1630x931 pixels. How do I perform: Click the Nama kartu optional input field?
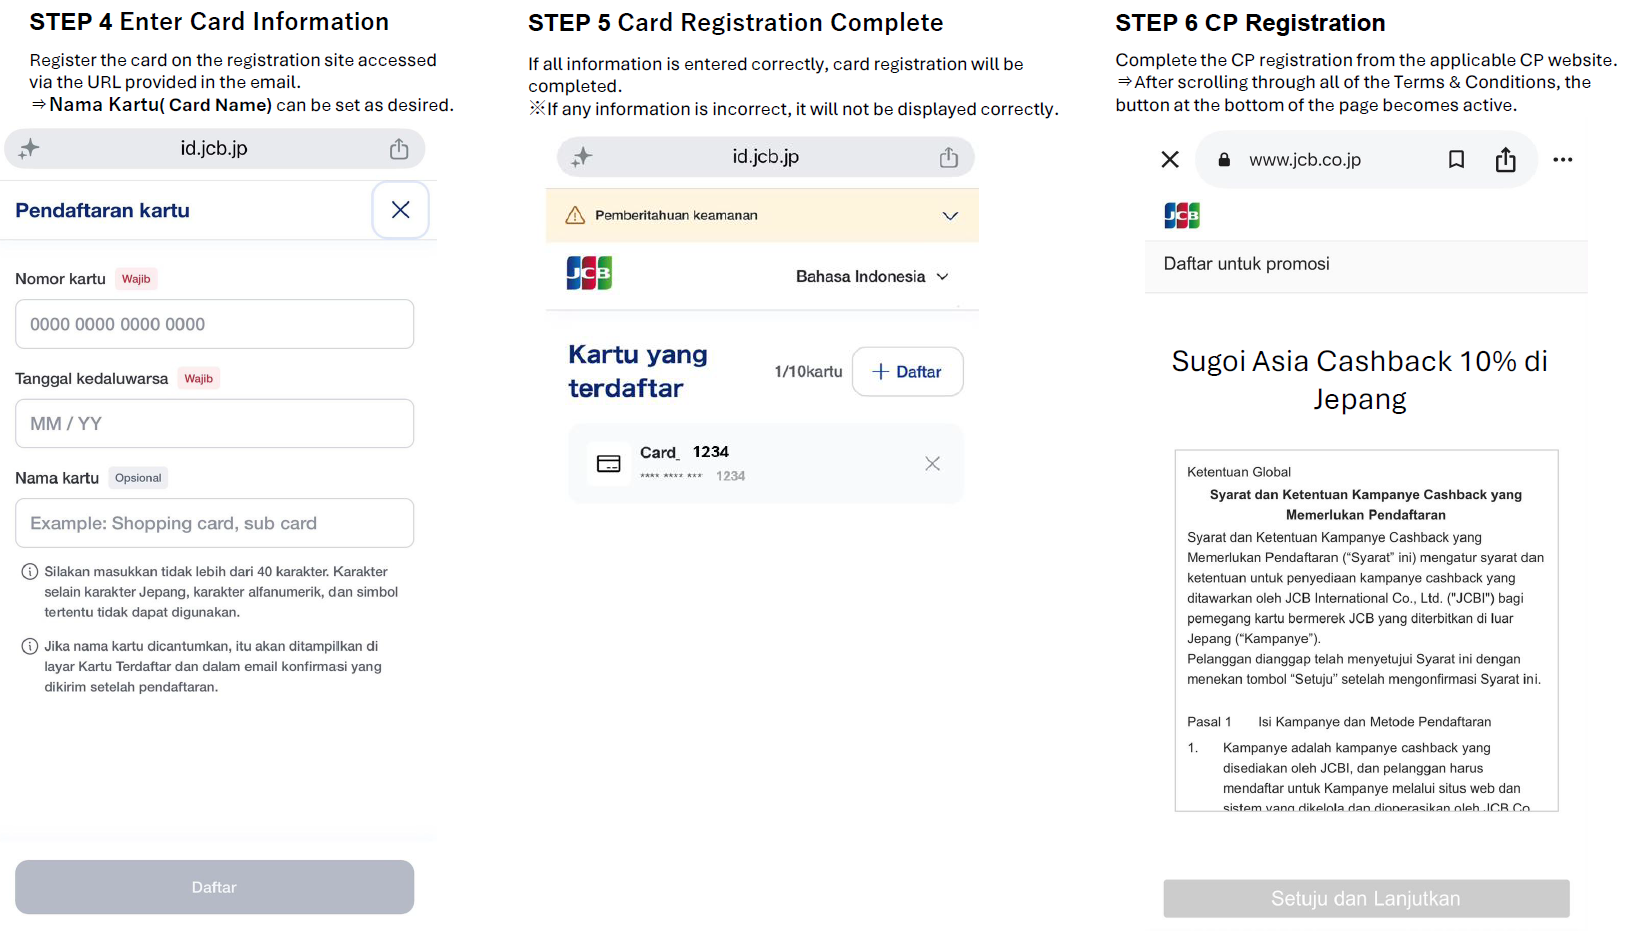coord(214,523)
